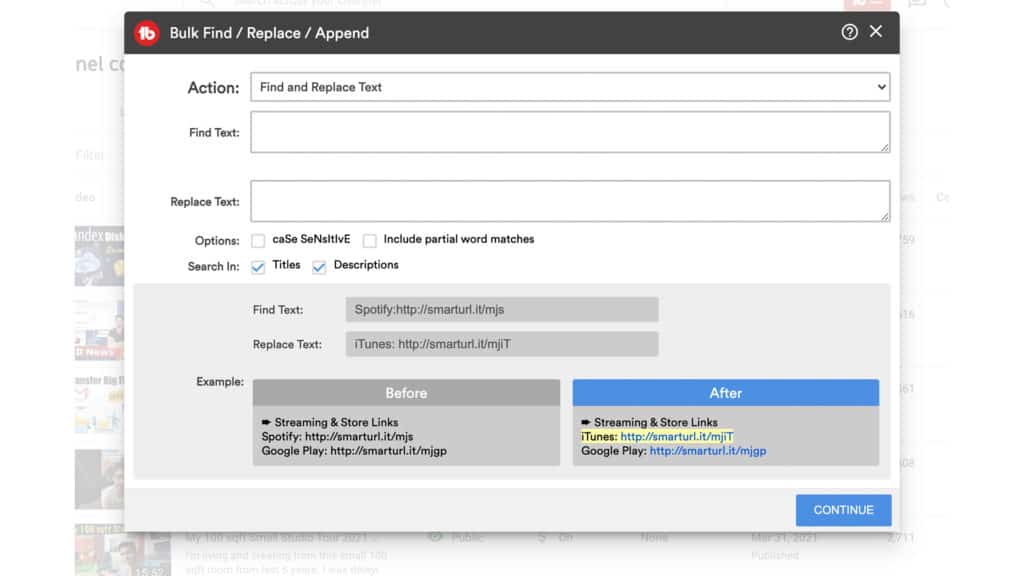Enable the caSe SeNsItIvE option
Viewport: 1024px width, 576px height.
(x=258, y=241)
